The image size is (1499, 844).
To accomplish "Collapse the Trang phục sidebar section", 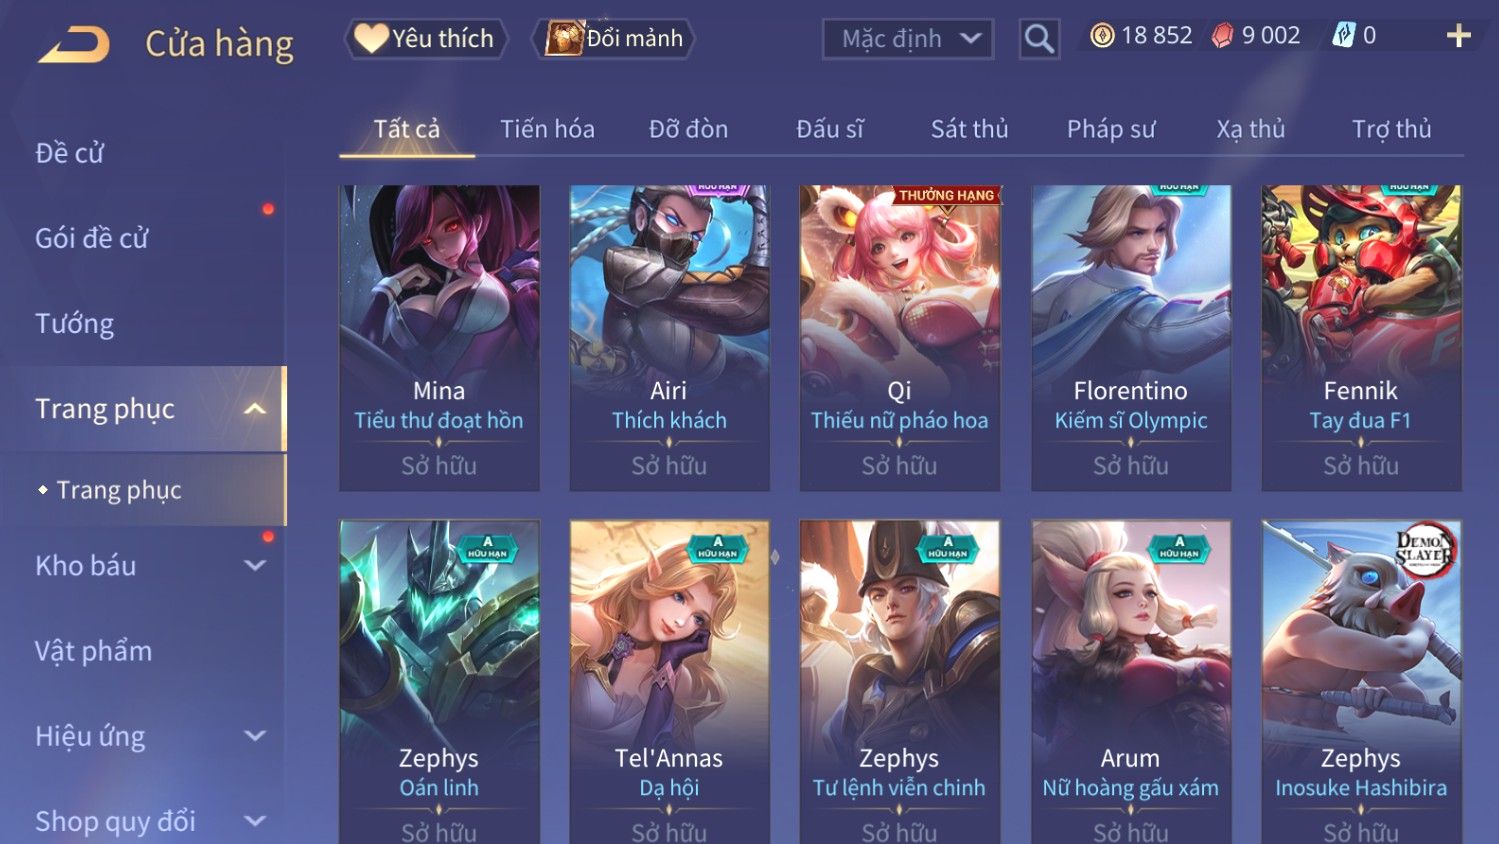I will point(255,409).
